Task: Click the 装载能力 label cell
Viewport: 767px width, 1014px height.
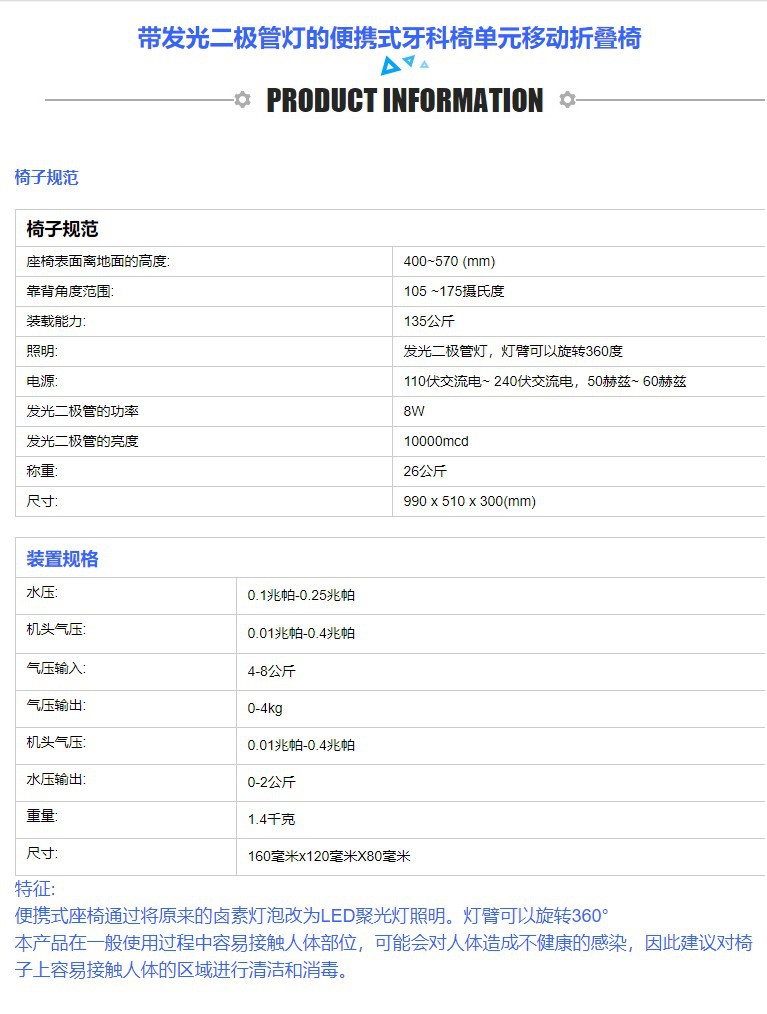Action: [x=204, y=321]
